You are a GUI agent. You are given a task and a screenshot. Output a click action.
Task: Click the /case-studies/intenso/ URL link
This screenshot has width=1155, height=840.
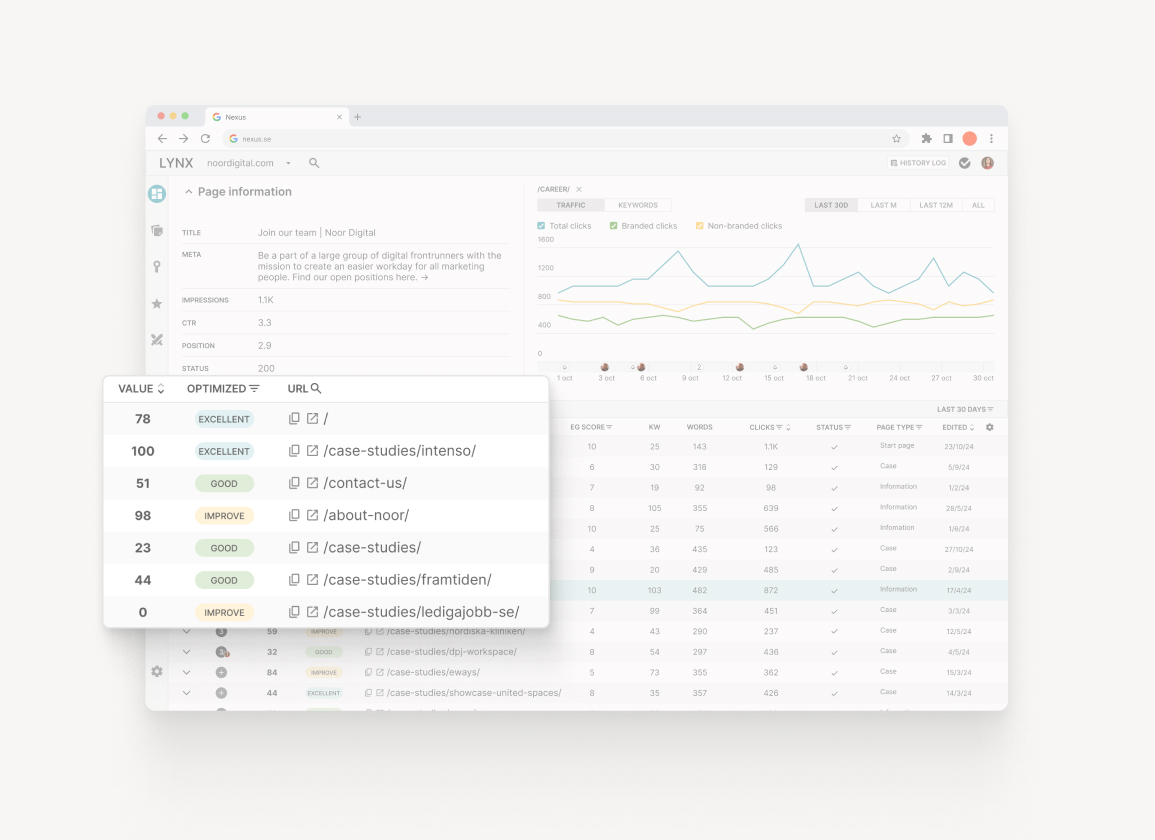(x=399, y=451)
